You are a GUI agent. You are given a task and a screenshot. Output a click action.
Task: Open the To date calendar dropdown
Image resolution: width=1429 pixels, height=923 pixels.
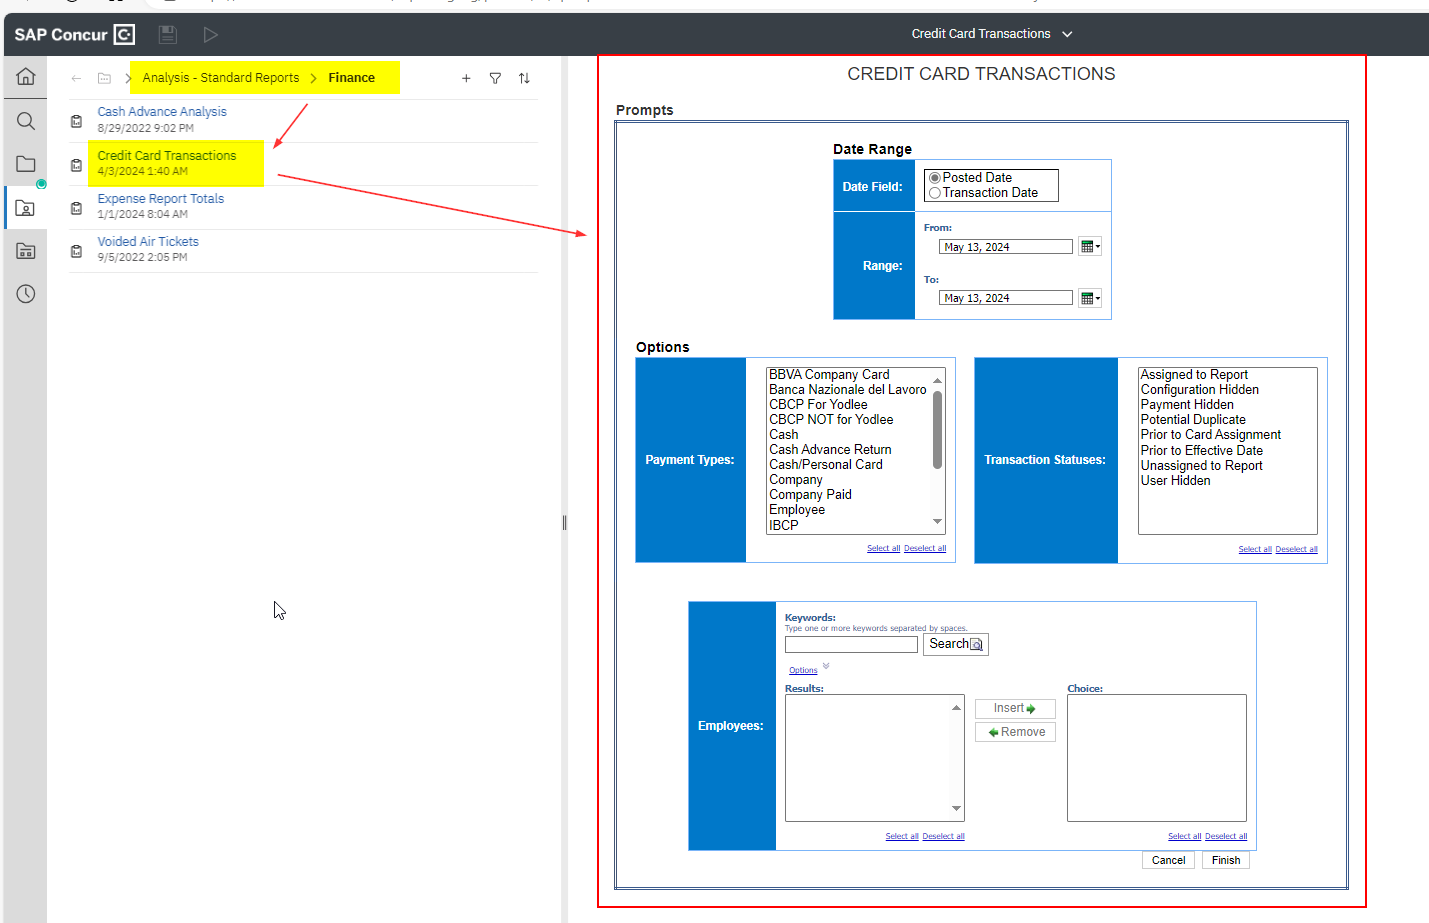(x=1090, y=298)
